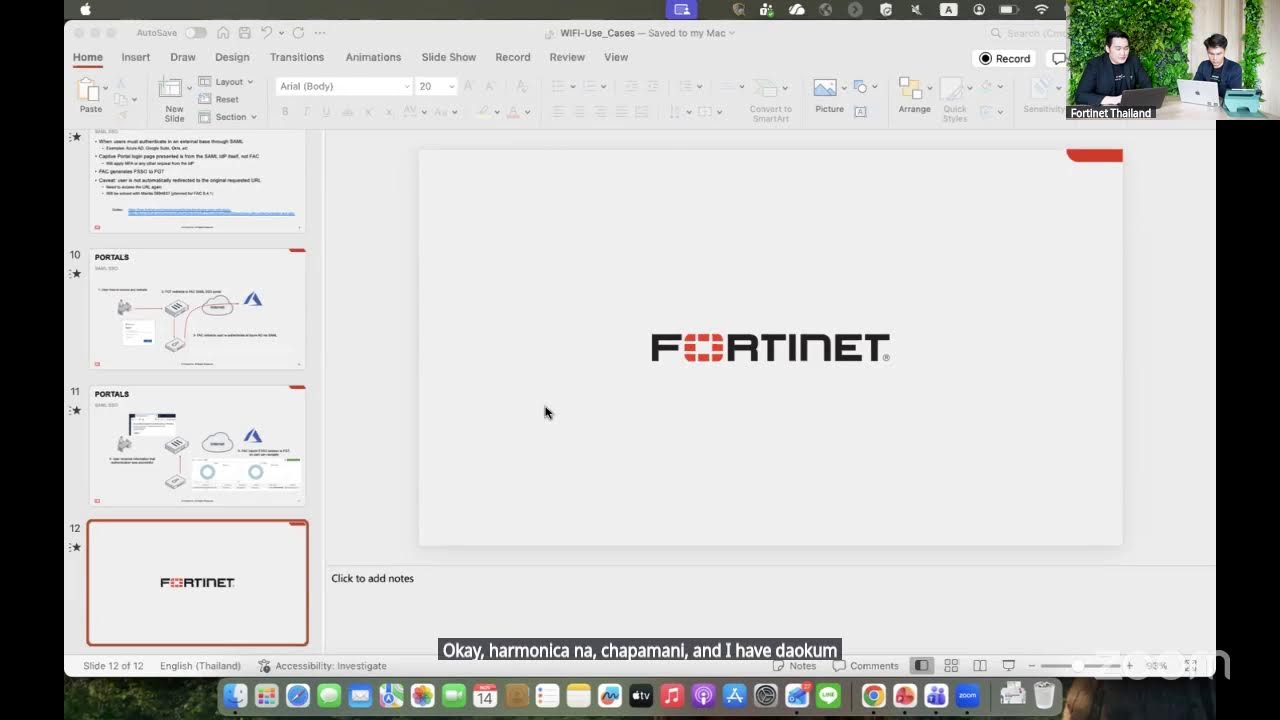Insert a Text Box icon

pos(860,112)
